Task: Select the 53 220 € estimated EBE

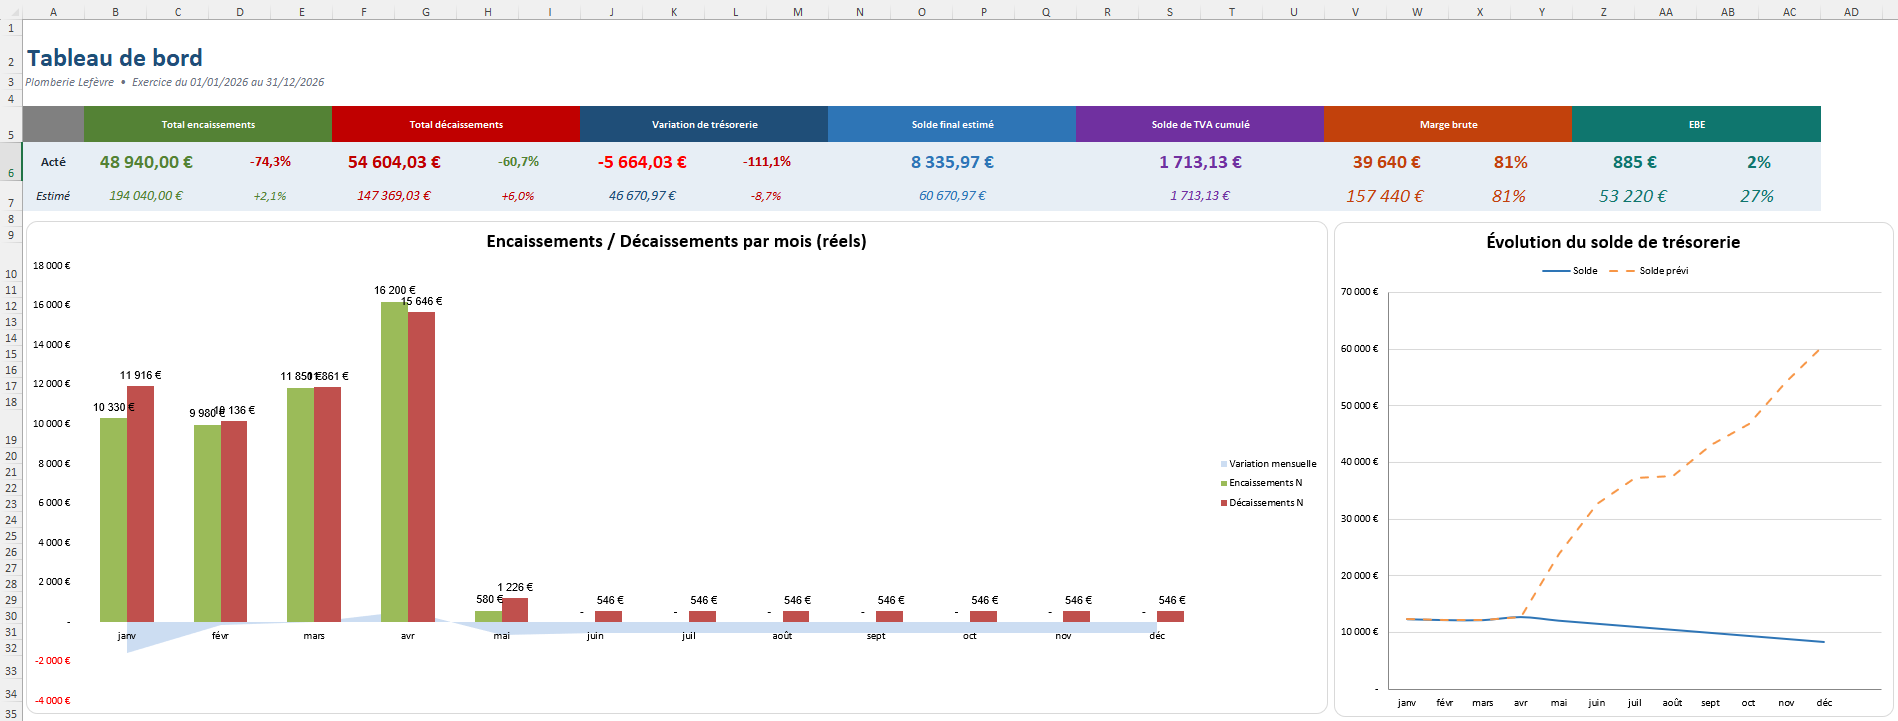Action: [x=1633, y=196]
